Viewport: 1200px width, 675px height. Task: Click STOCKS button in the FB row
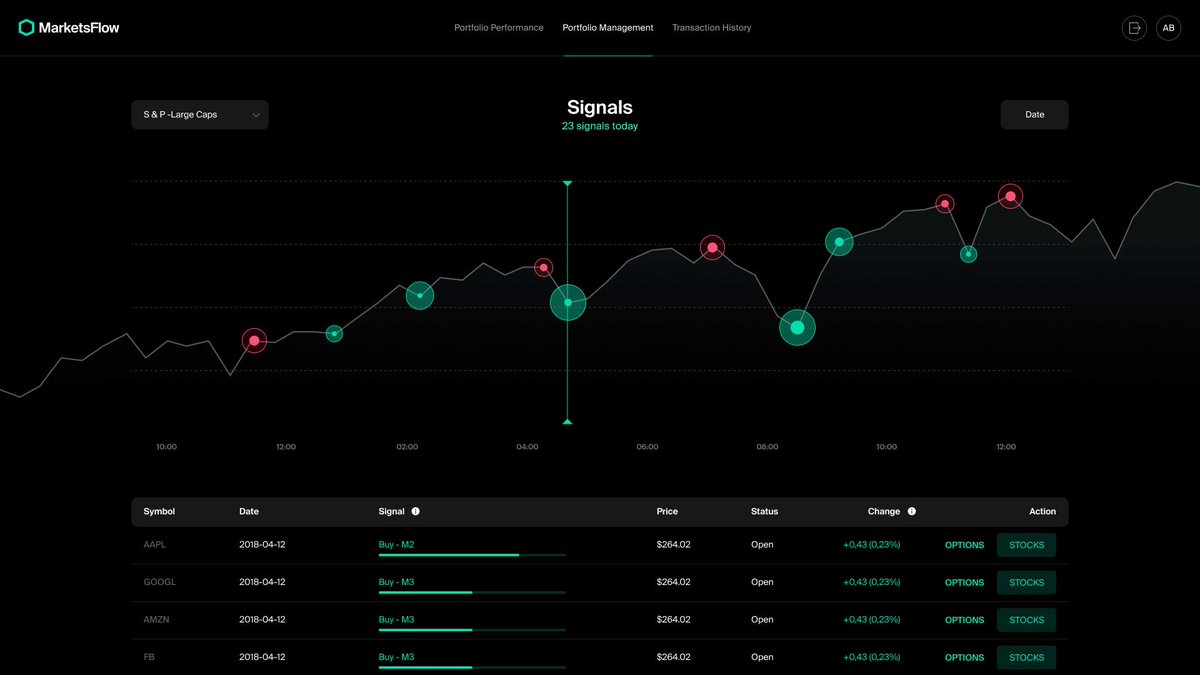(x=1026, y=658)
